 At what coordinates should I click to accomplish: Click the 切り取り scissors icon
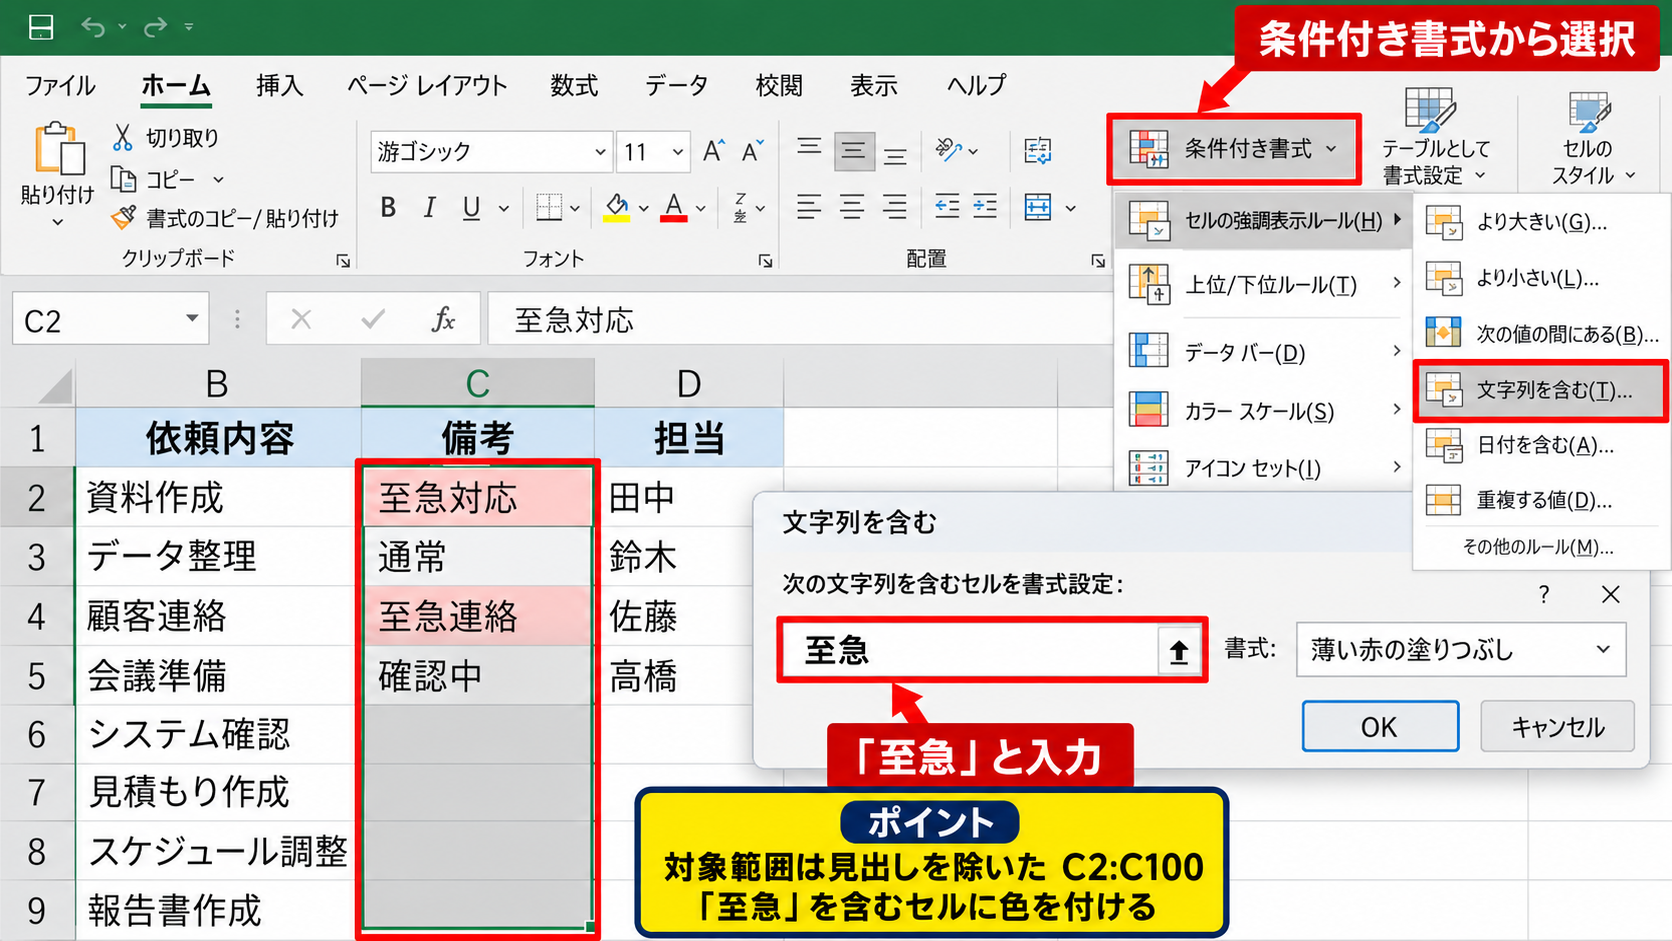tap(123, 137)
